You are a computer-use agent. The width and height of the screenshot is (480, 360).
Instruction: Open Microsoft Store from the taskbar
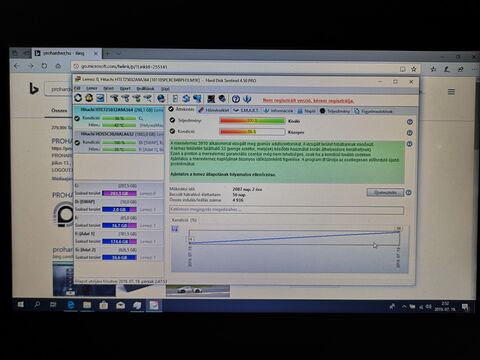[104, 305]
